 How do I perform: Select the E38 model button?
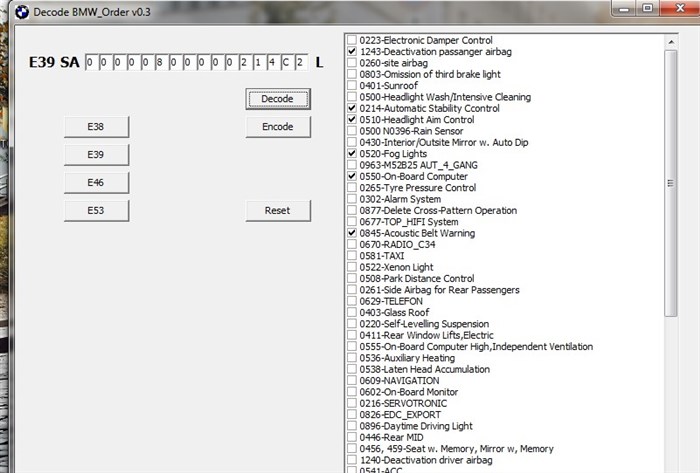(96, 127)
